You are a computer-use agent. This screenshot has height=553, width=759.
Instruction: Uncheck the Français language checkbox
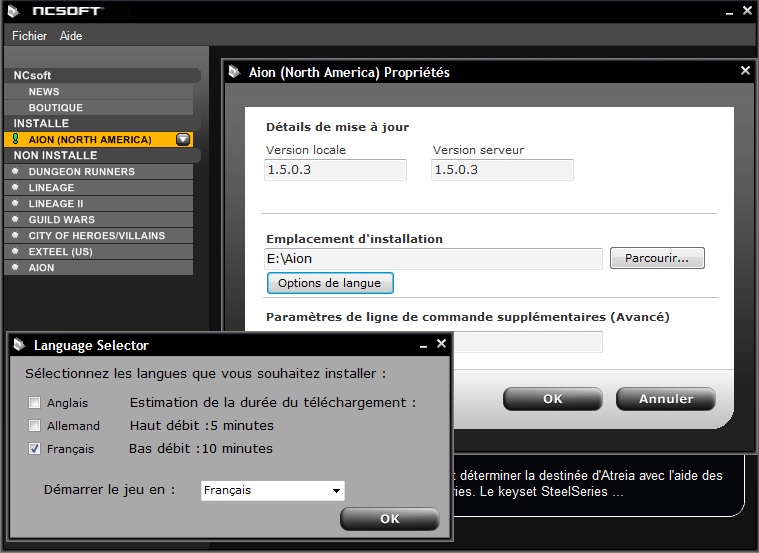[x=35, y=449]
